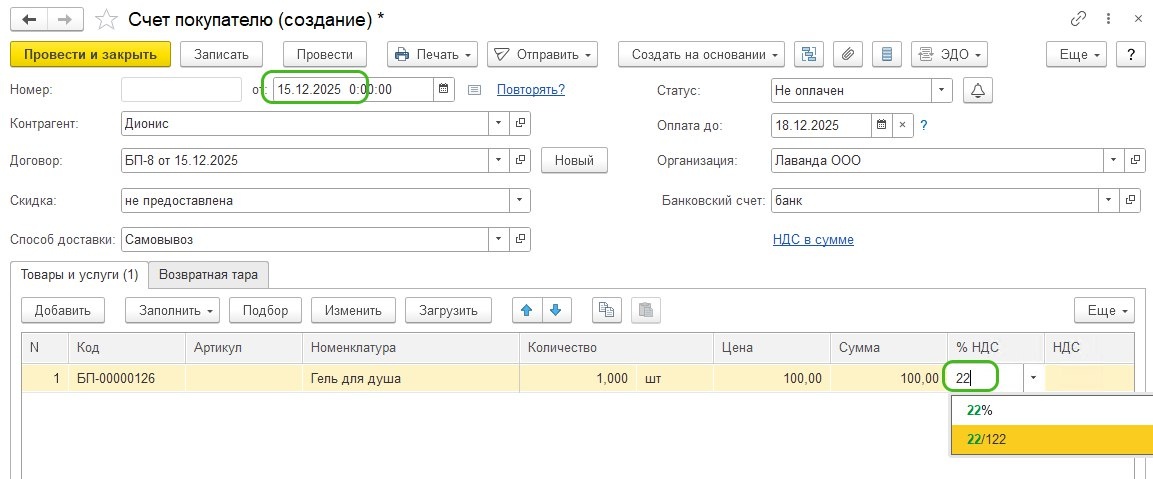This screenshot has width=1153, height=479.
Task: Add document to favorites with star icon
Action: point(107,20)
